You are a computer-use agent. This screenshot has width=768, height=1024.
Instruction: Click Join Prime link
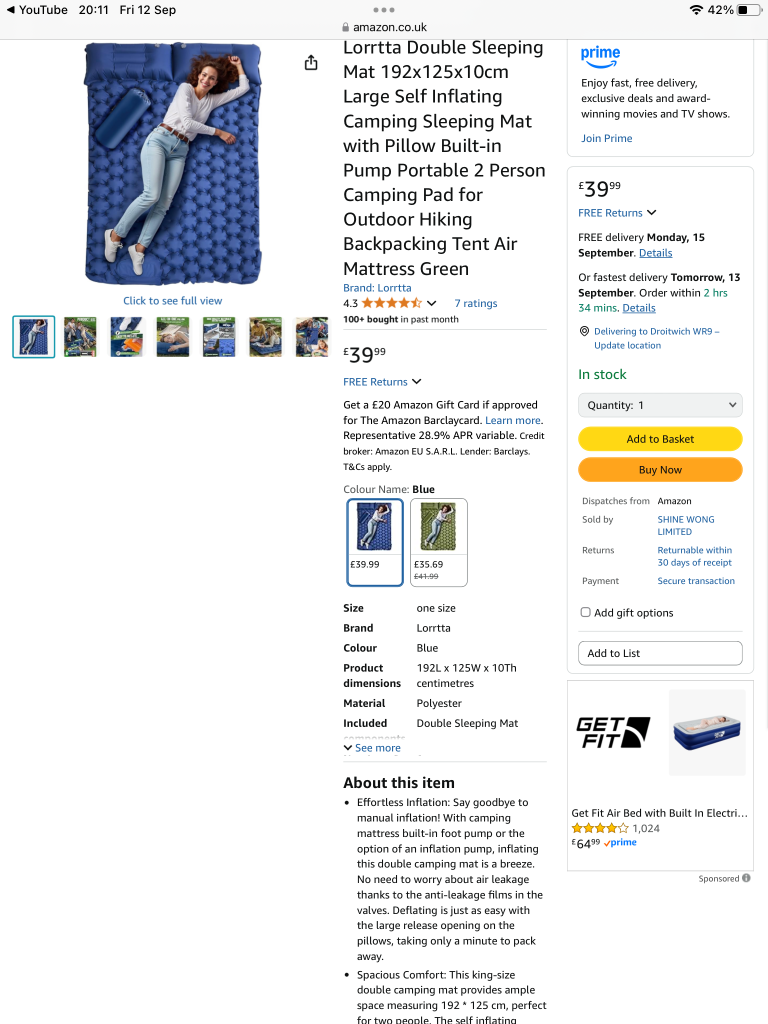point(607,138)
